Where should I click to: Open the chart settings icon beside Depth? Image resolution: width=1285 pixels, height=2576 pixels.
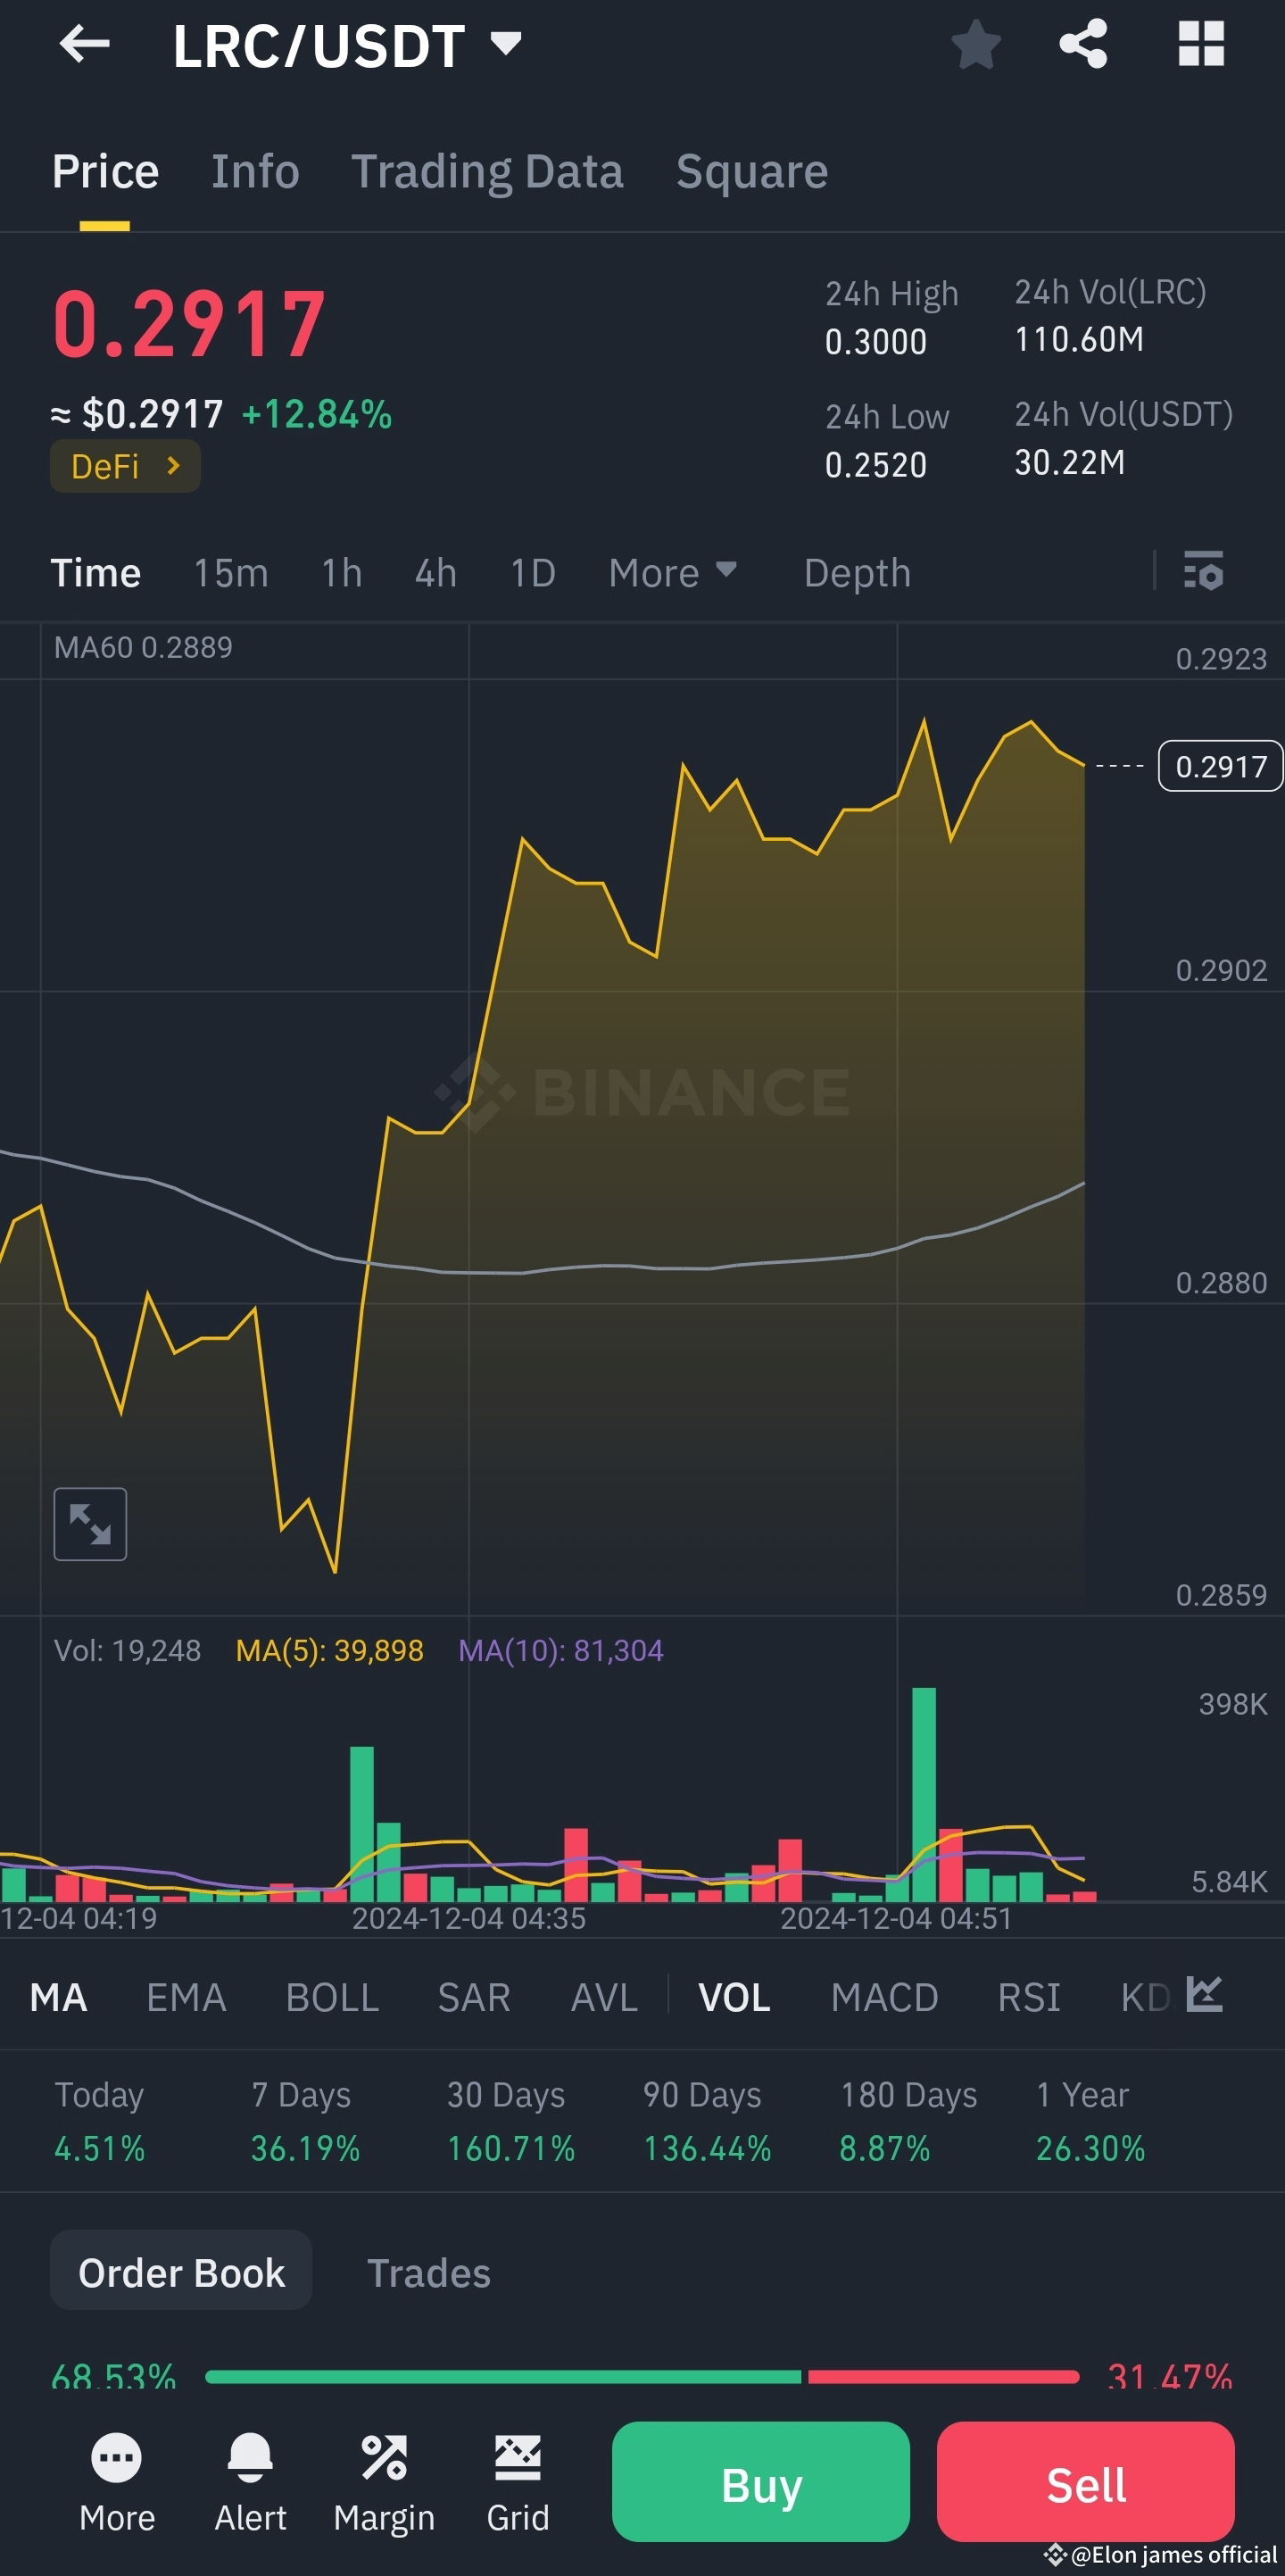pyautogui.click(x=1204, y=572)
